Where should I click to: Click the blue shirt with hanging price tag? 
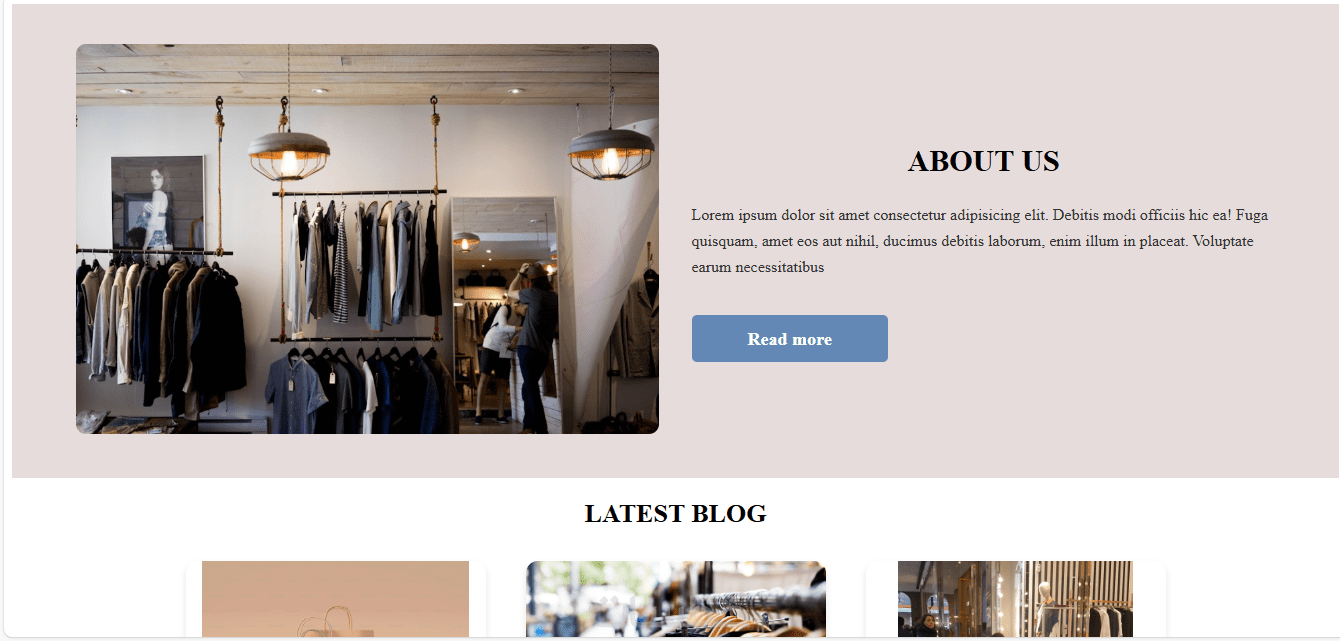tap(296, 396)
